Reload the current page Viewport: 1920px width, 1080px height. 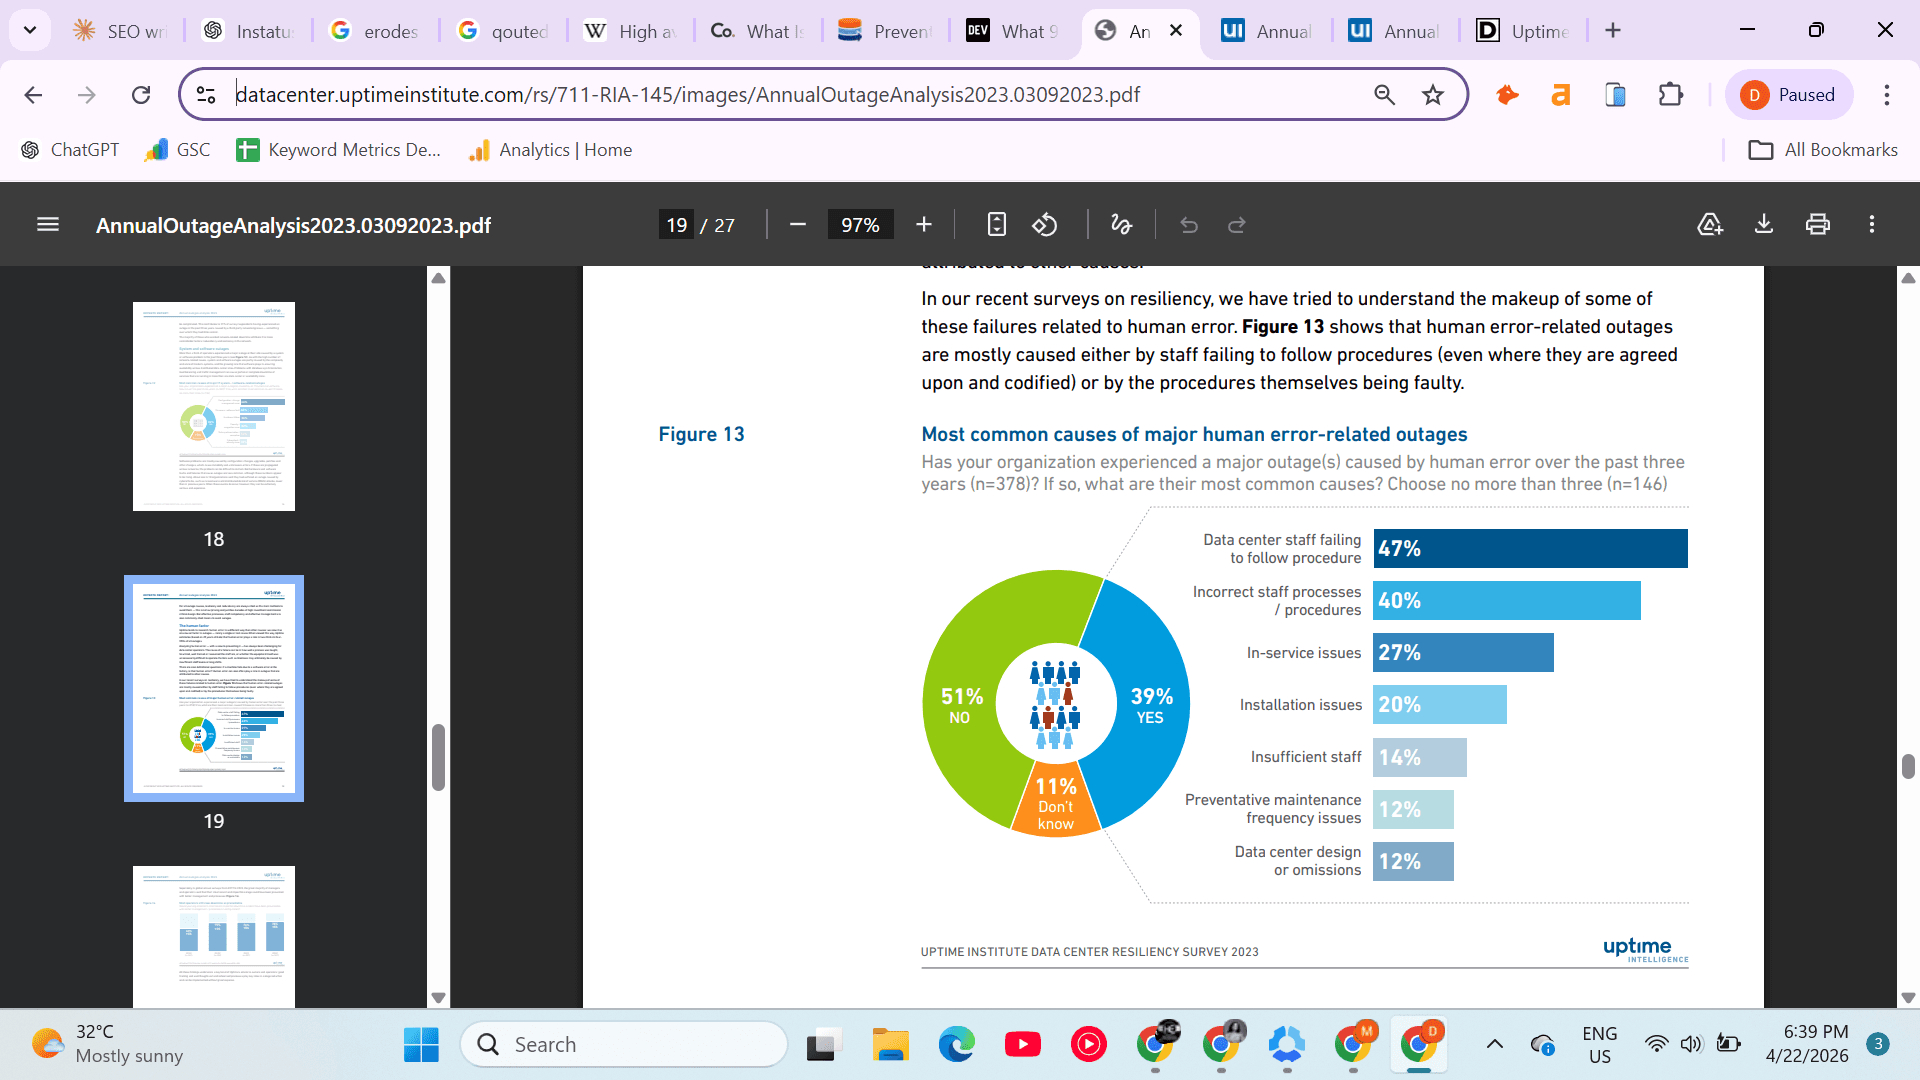[141, 95]
